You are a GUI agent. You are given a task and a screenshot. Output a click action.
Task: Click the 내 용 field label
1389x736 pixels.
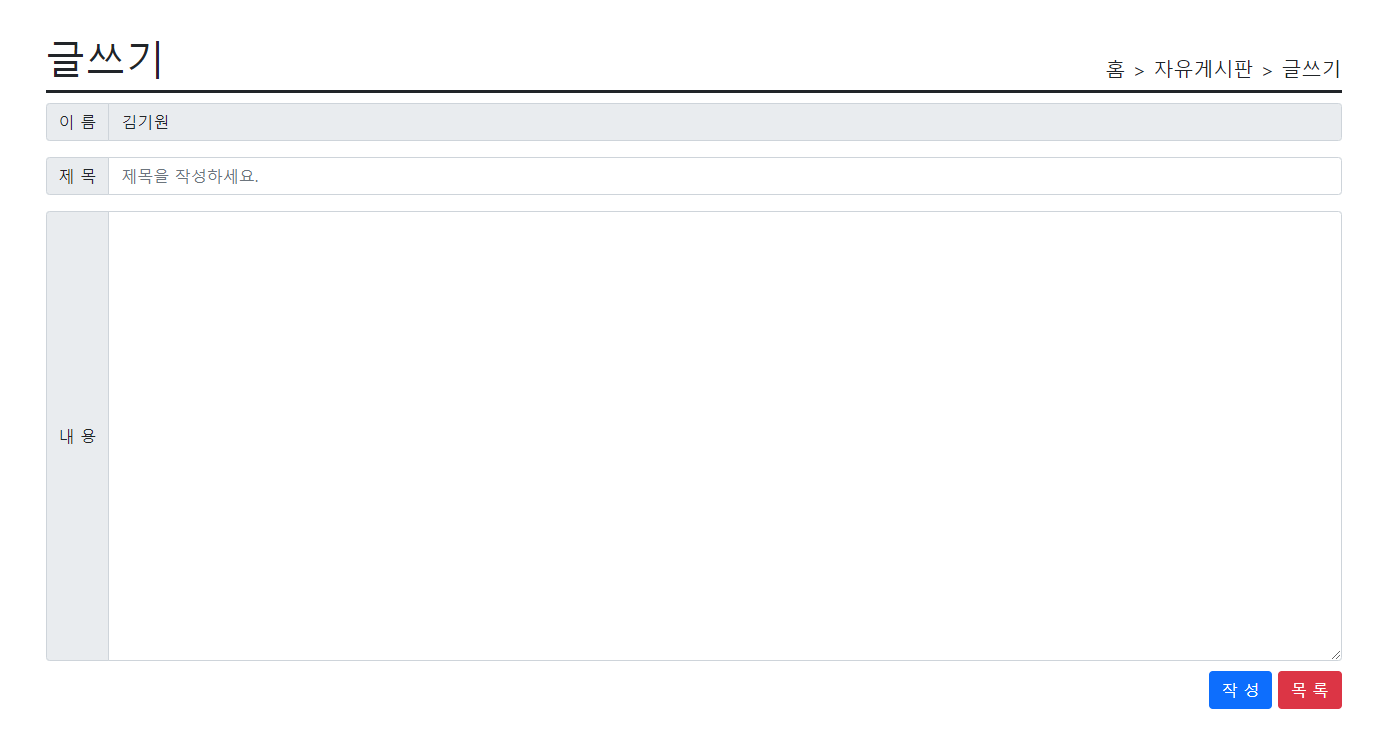tap(77, 436)
